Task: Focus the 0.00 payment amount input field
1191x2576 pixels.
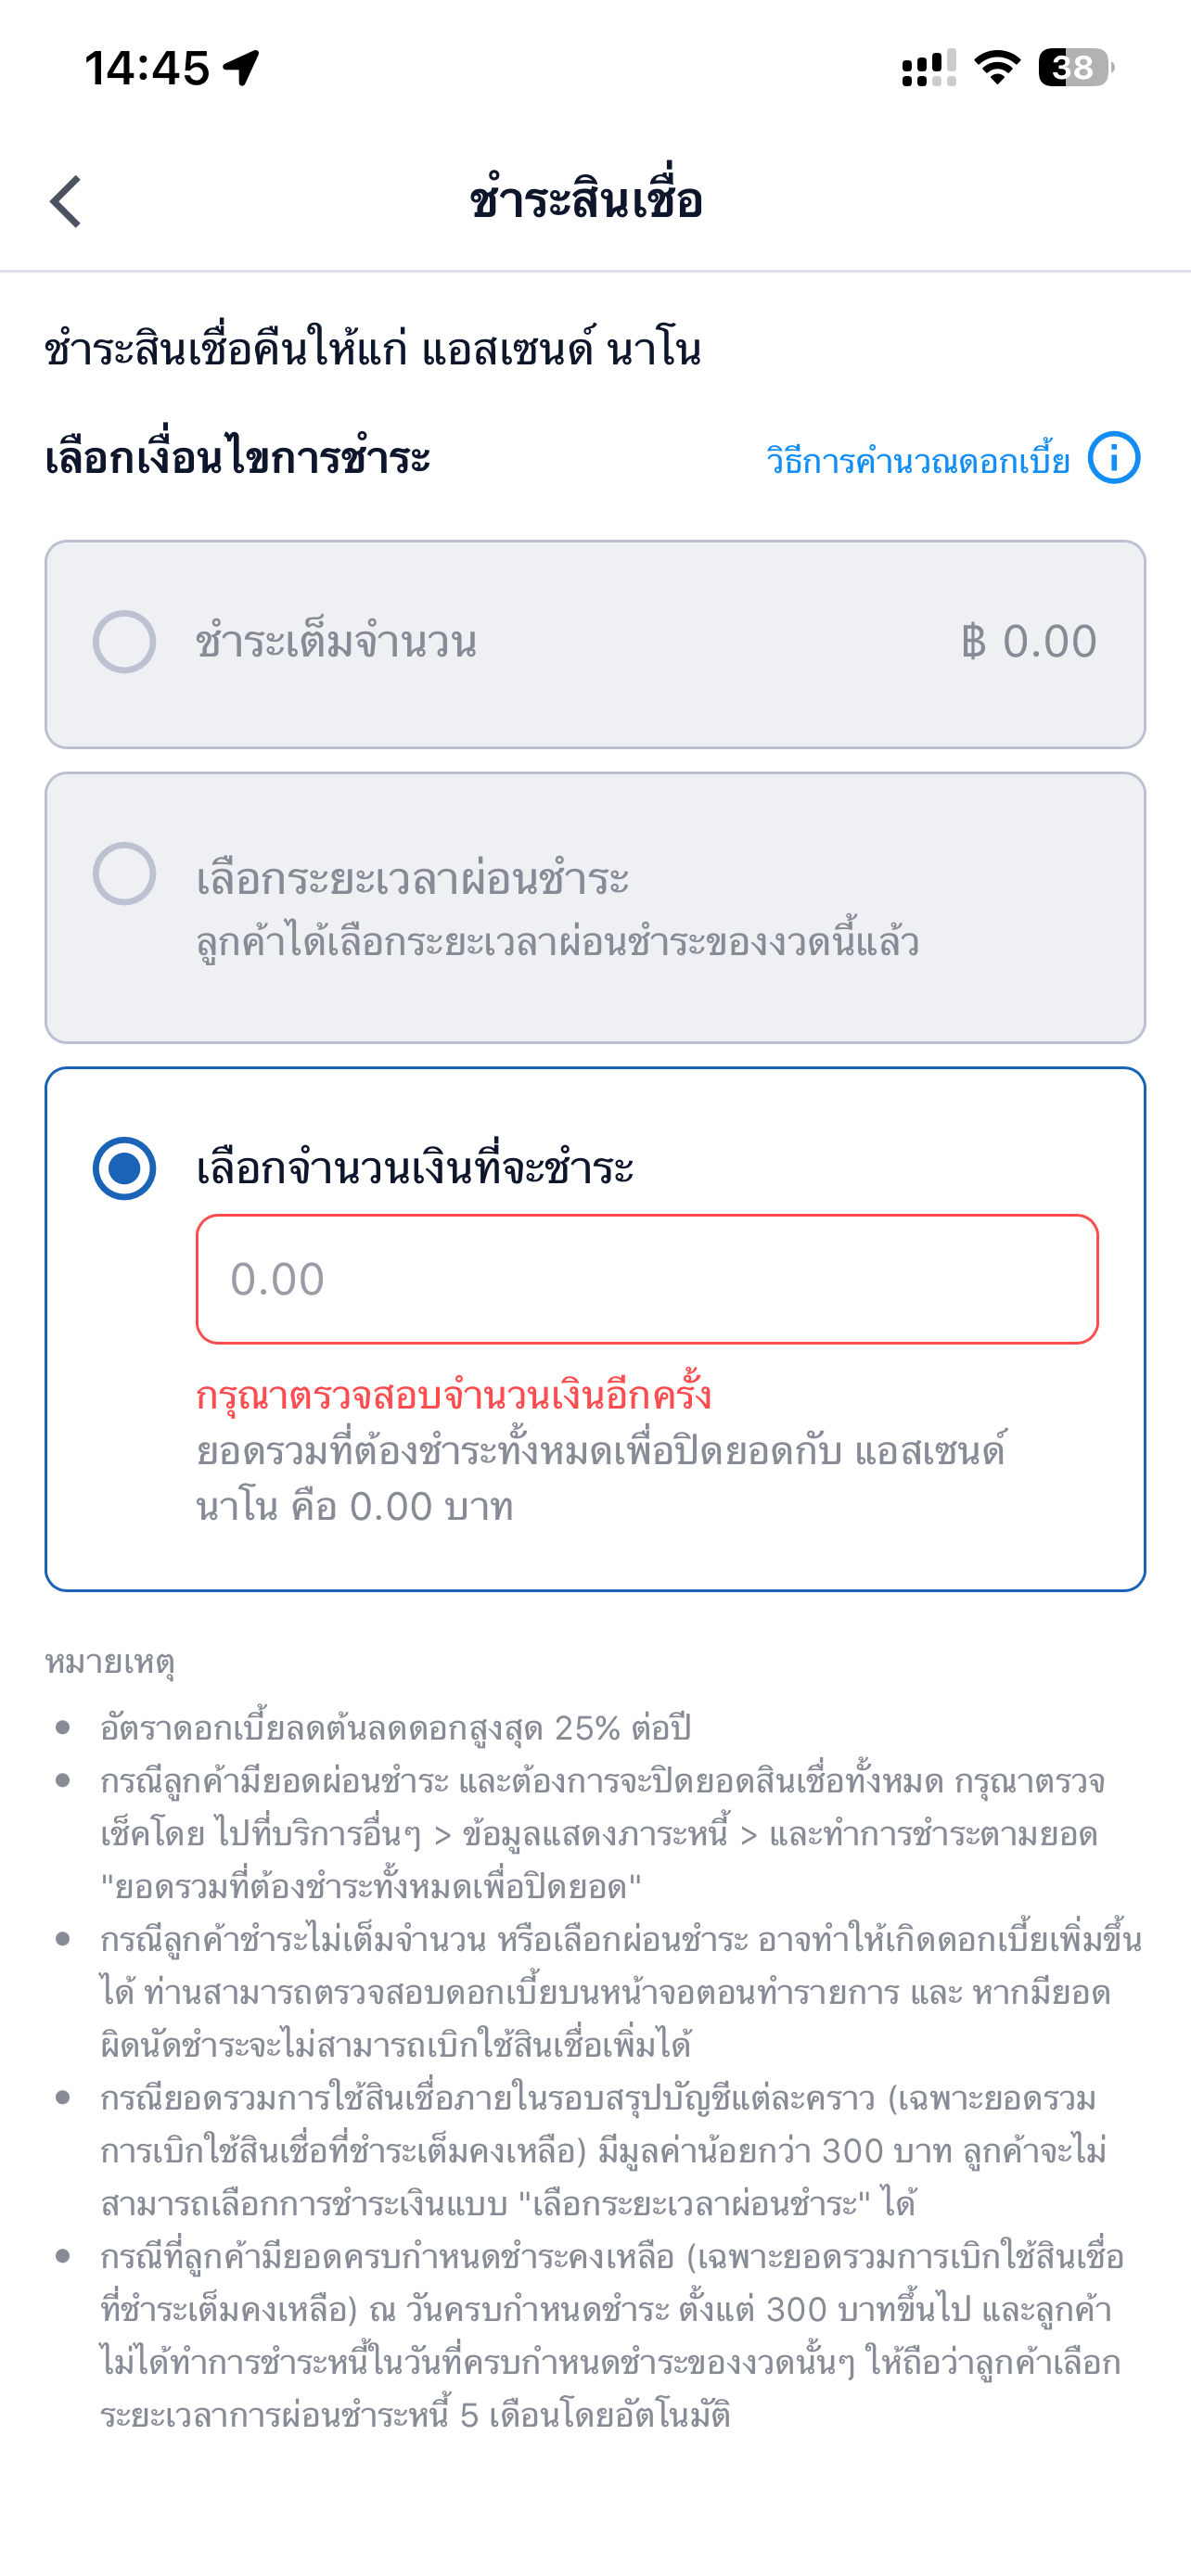Action: [647, 1279]
